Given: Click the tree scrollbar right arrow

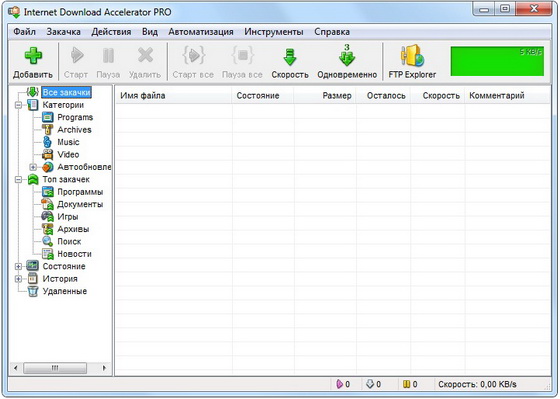Looking at the screenshot, I should pos(104,368).
